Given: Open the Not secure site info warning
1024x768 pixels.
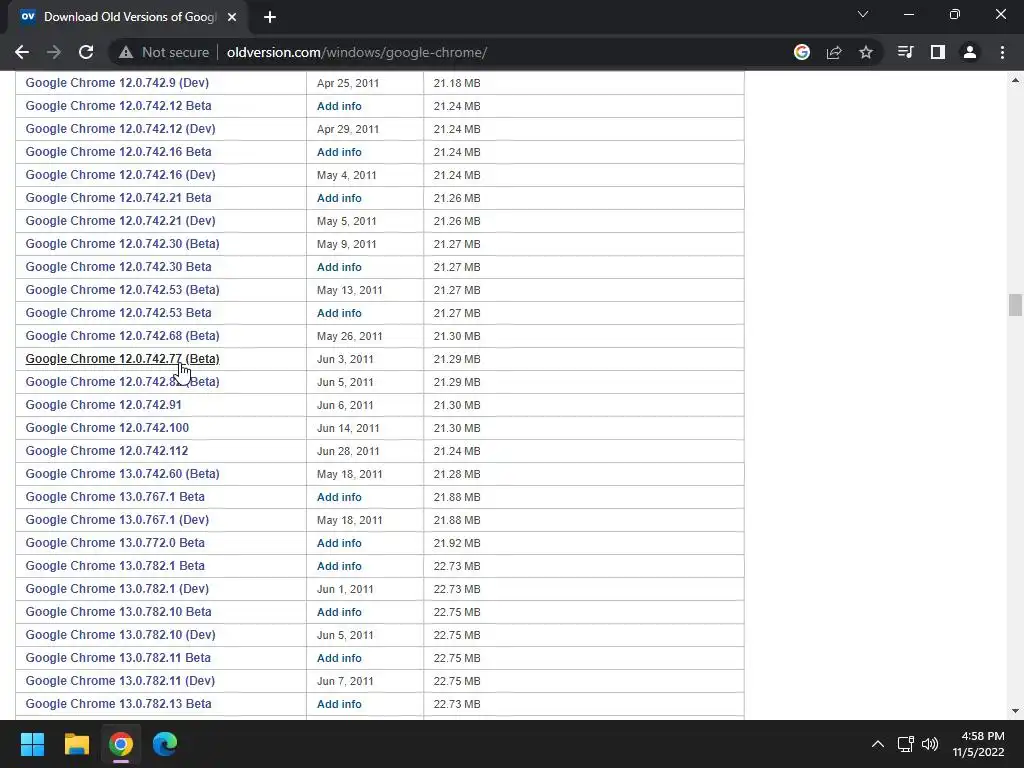Looking at the screenshot, I should click(164, 52).
